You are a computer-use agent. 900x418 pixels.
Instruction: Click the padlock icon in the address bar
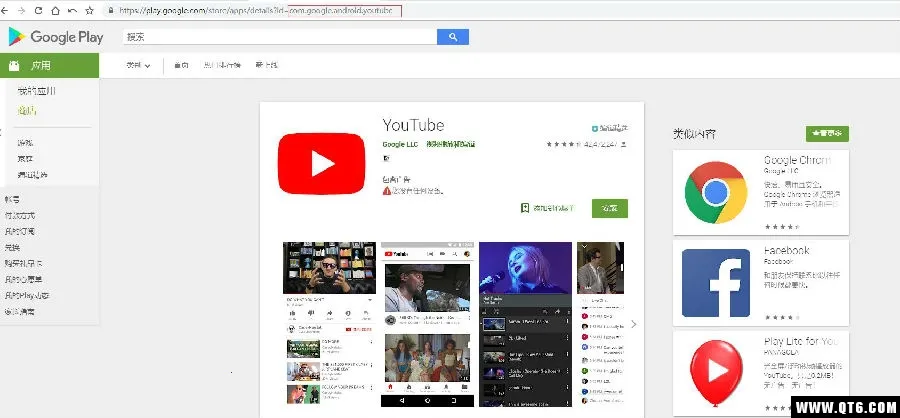click(x=110, y=10)
